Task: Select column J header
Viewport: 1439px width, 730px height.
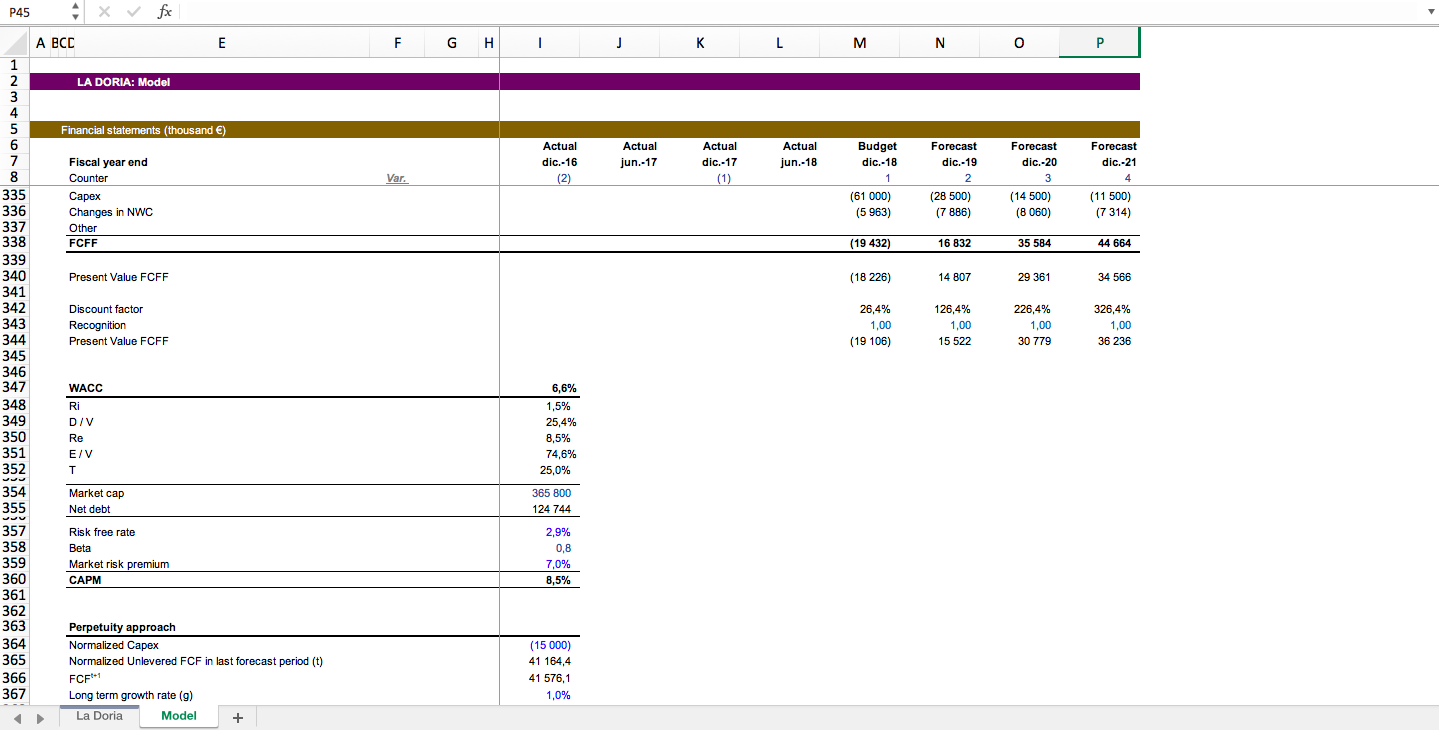Action: click(x=619, y=43)
